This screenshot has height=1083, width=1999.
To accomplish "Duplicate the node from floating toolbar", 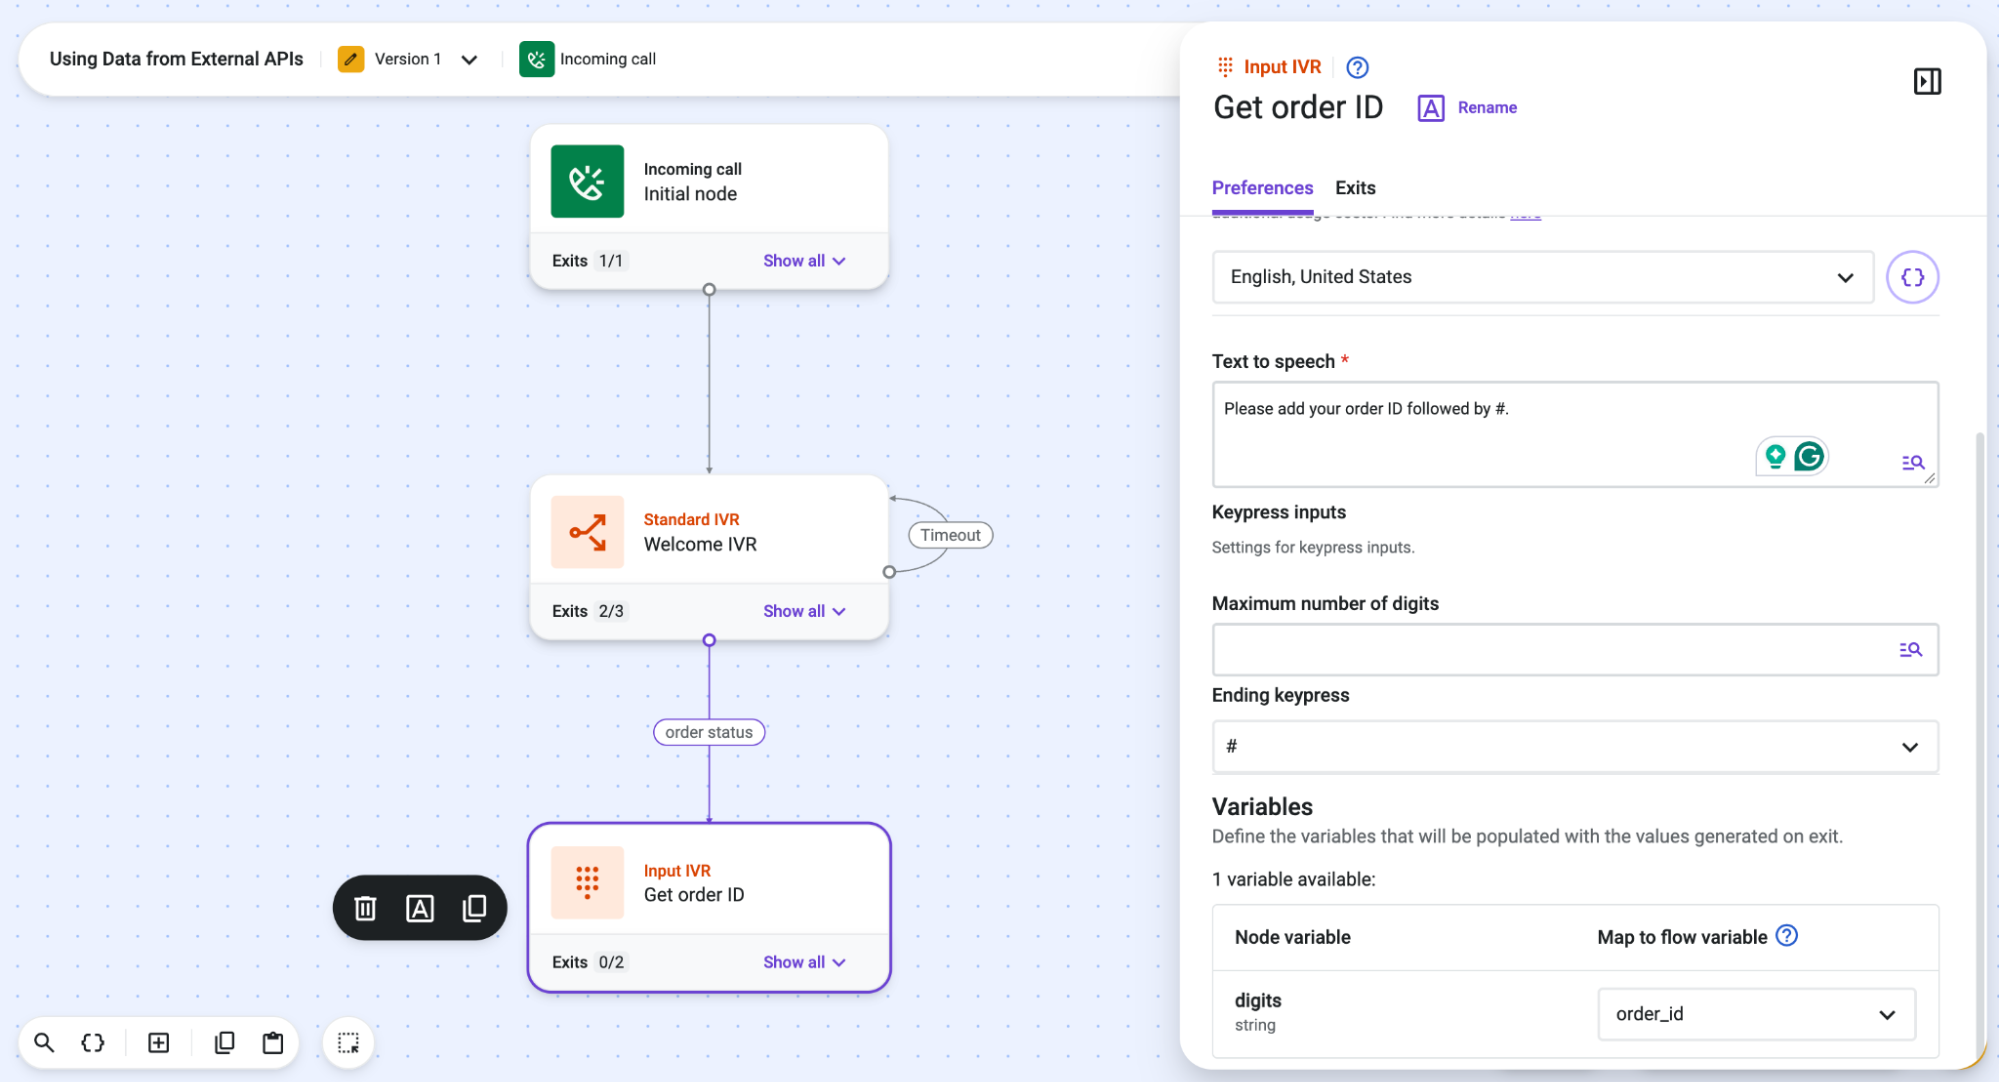I will click(474, 908).
